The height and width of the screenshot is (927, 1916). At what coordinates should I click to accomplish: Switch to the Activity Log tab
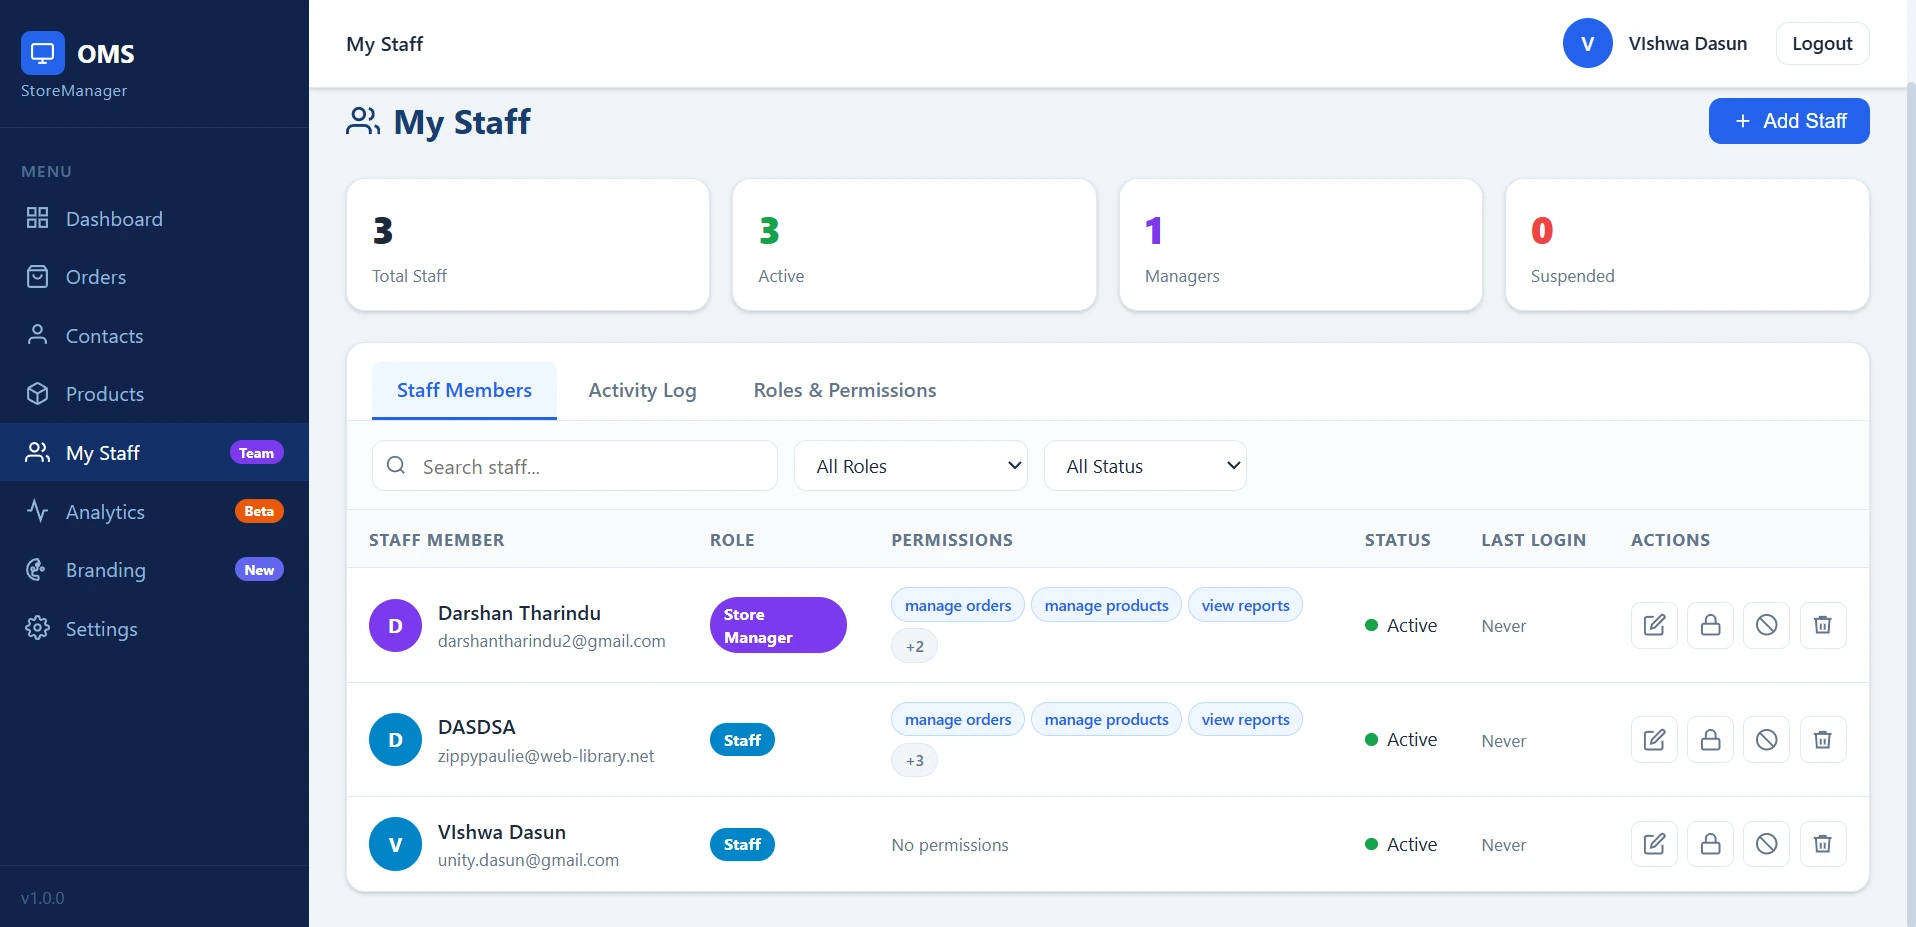pos(642,390)
